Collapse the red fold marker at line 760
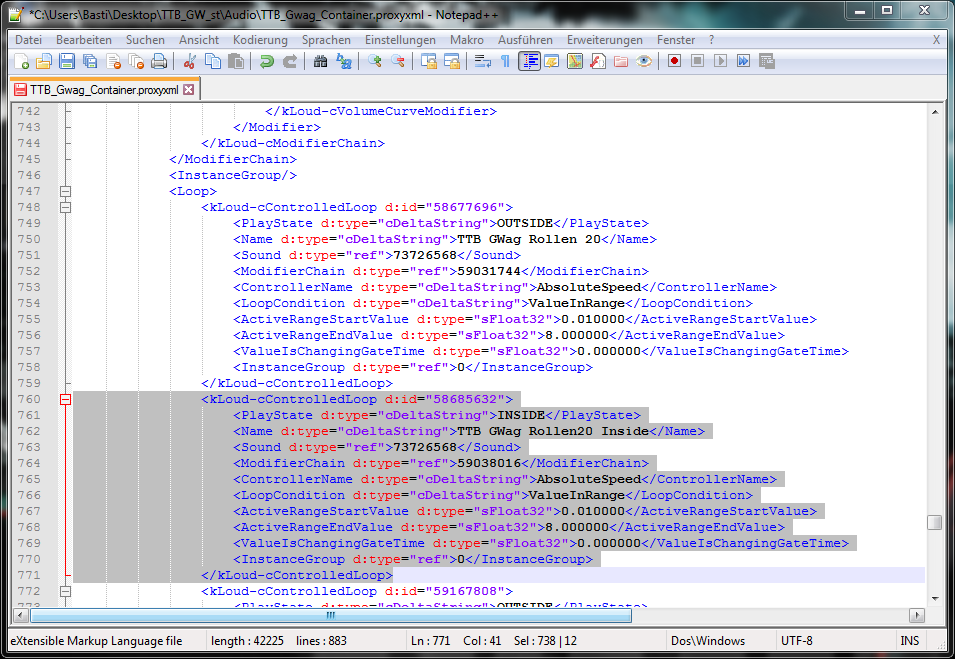This screenshot has width=955, height=659. (x=66, y=399)
